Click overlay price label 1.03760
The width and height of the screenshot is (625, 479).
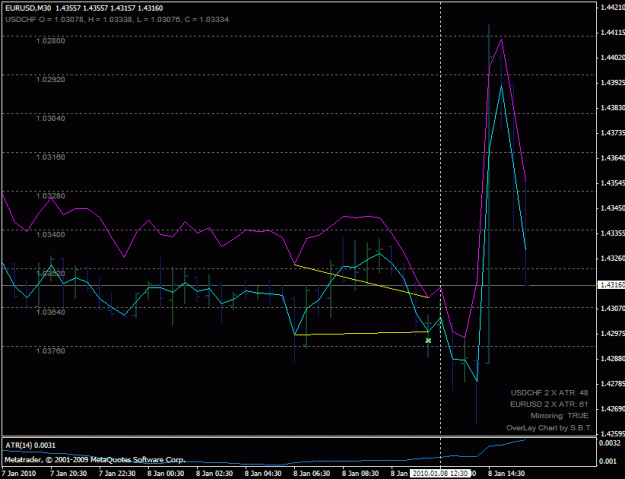pyautogui.click(x=51, y=351)
